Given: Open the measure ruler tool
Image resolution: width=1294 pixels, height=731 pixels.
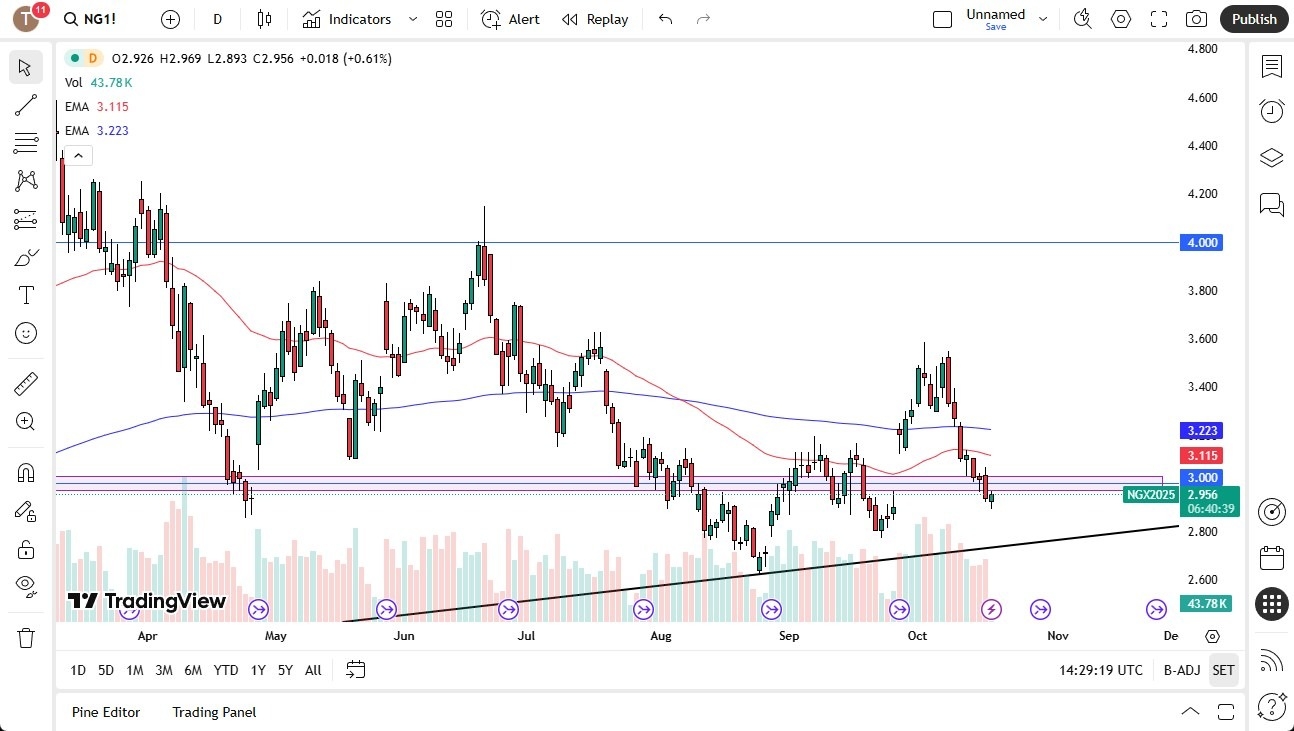Looking at the screenshot, I should click(25, 383).
